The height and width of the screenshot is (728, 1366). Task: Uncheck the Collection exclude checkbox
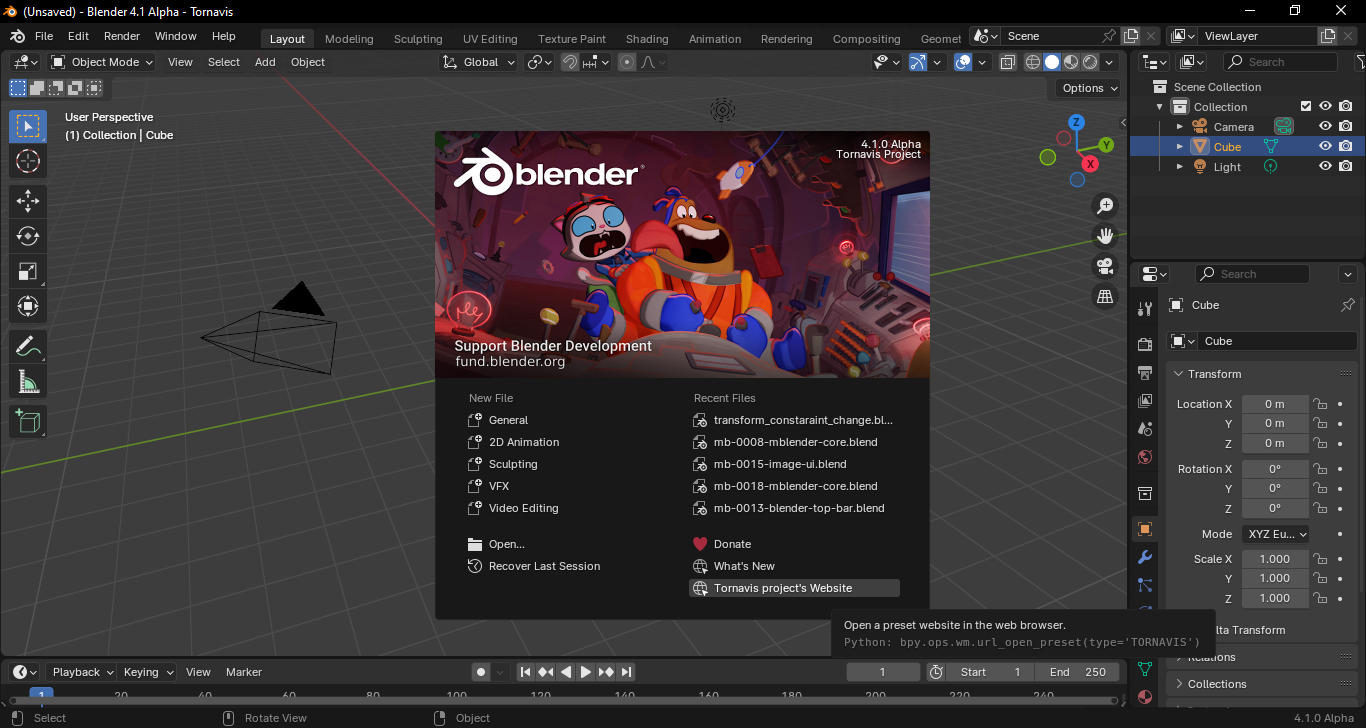[1305, 106]
